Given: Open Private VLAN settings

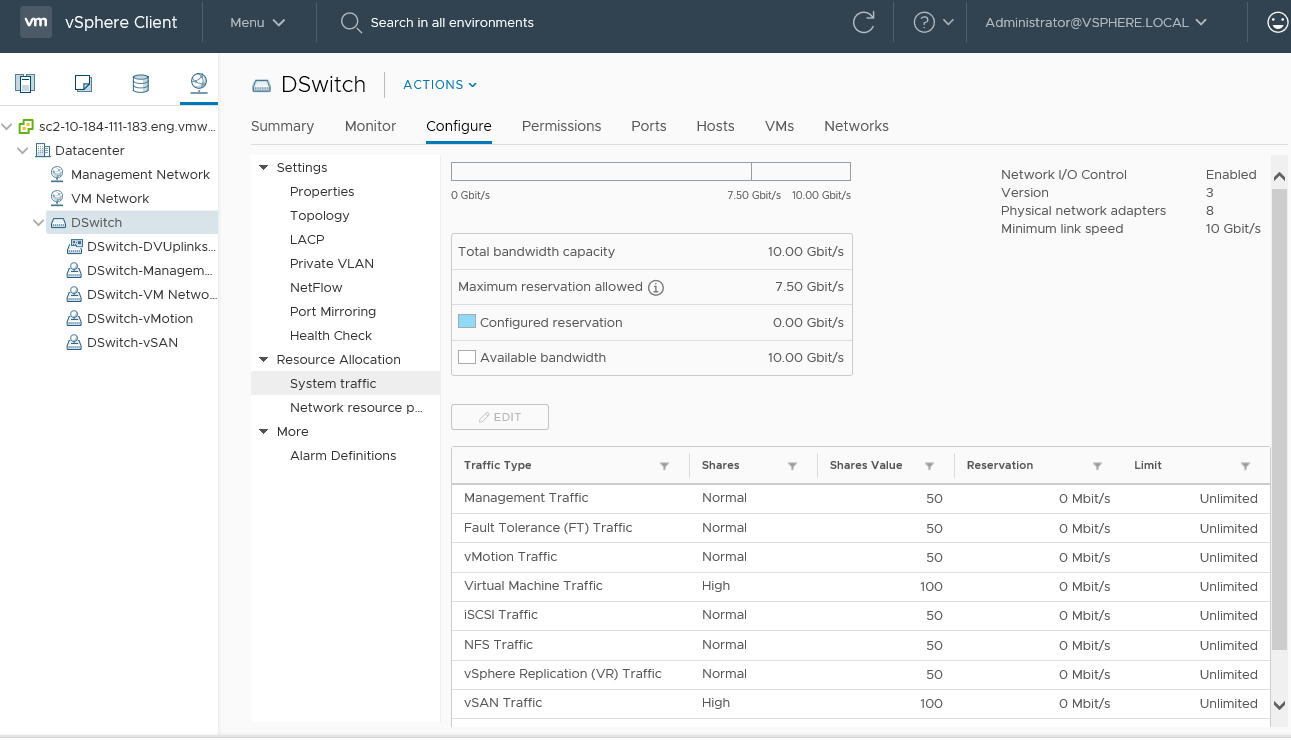Looking at the screenshot, I should pyautogui.click(x=332, y=264).
